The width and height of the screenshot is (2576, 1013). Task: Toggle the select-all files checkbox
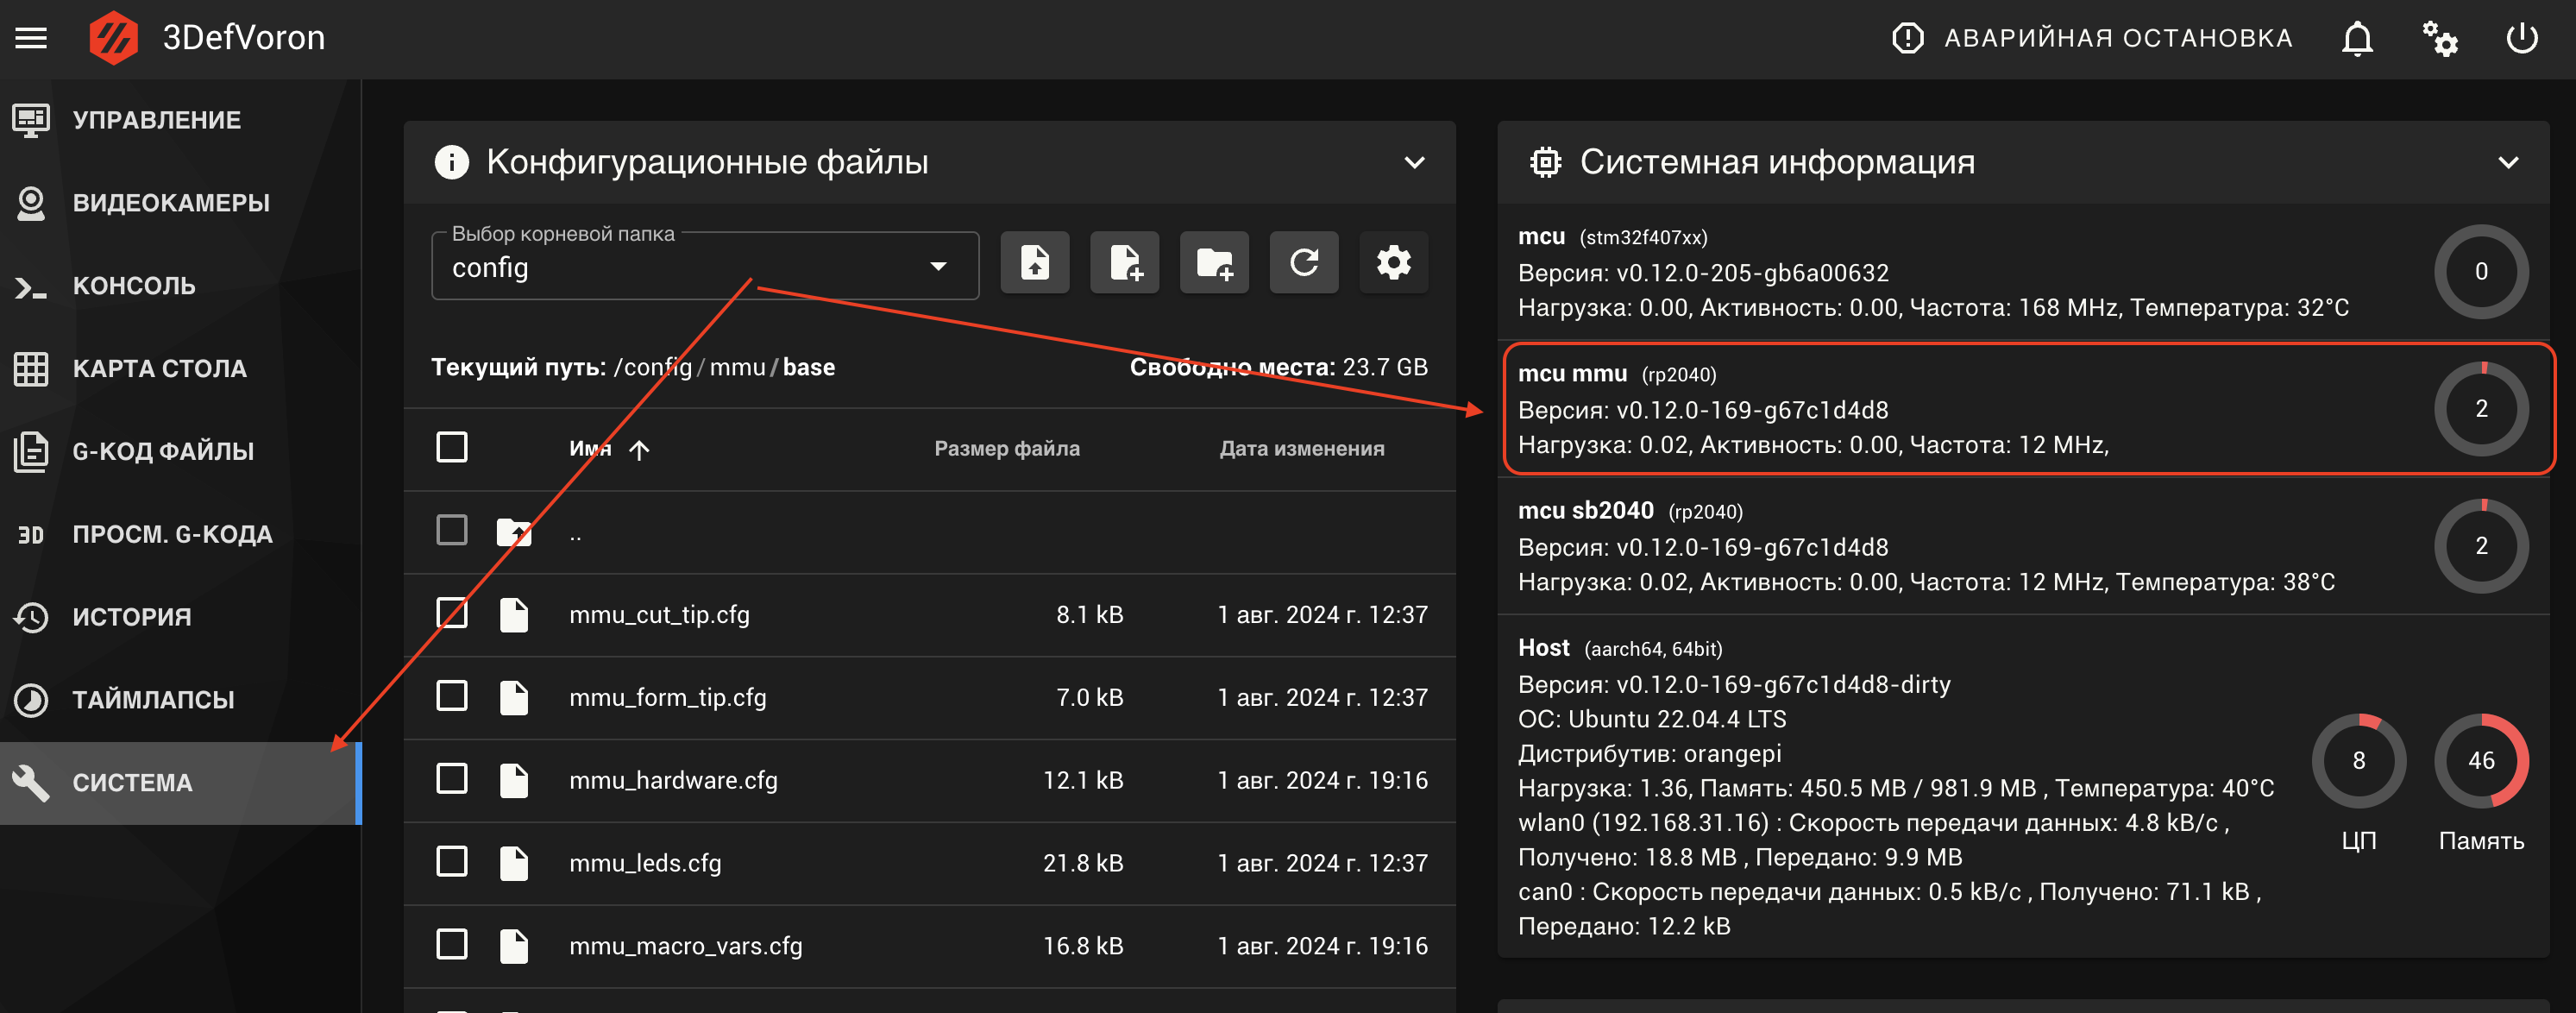[x=452, y=447]
